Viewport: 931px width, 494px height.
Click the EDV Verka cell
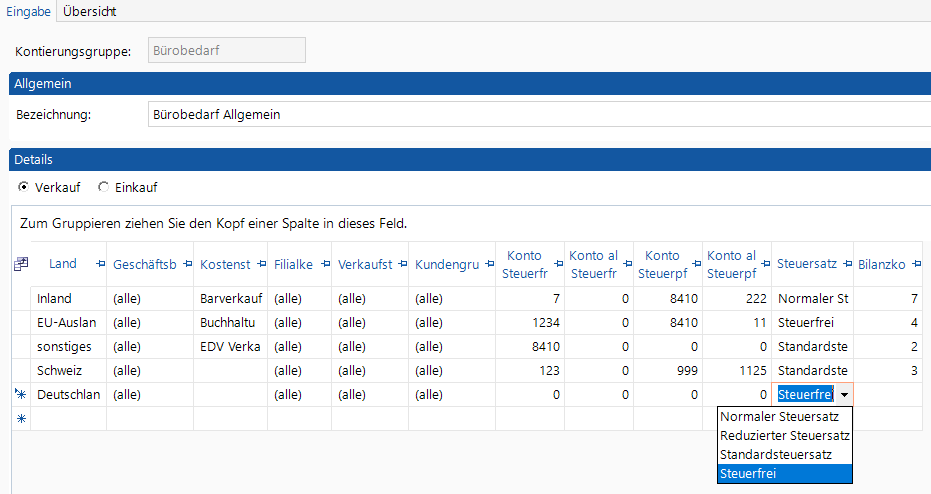pyautogui.click(x=230, y=347)
